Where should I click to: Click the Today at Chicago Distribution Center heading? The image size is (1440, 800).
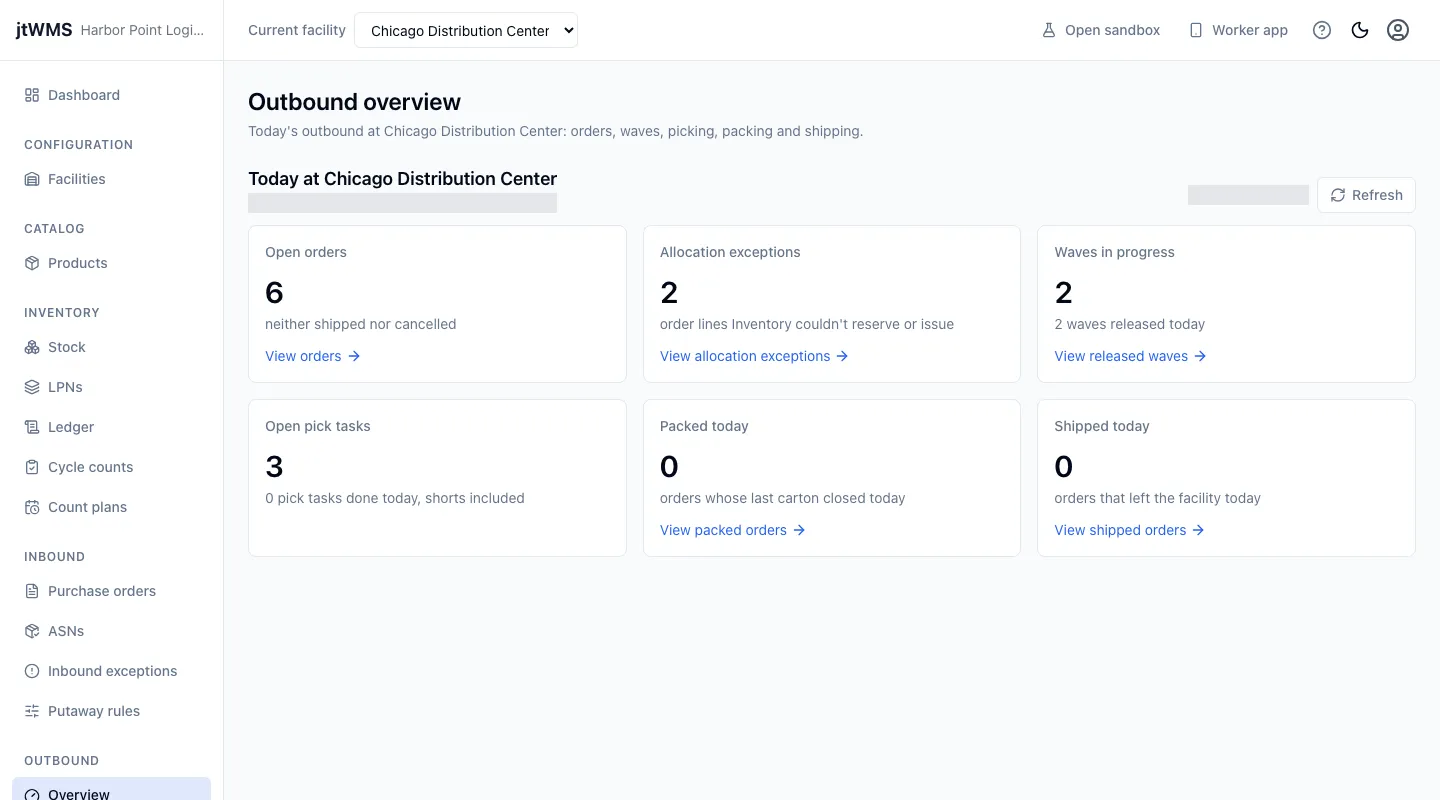click(x=402, y=179)
